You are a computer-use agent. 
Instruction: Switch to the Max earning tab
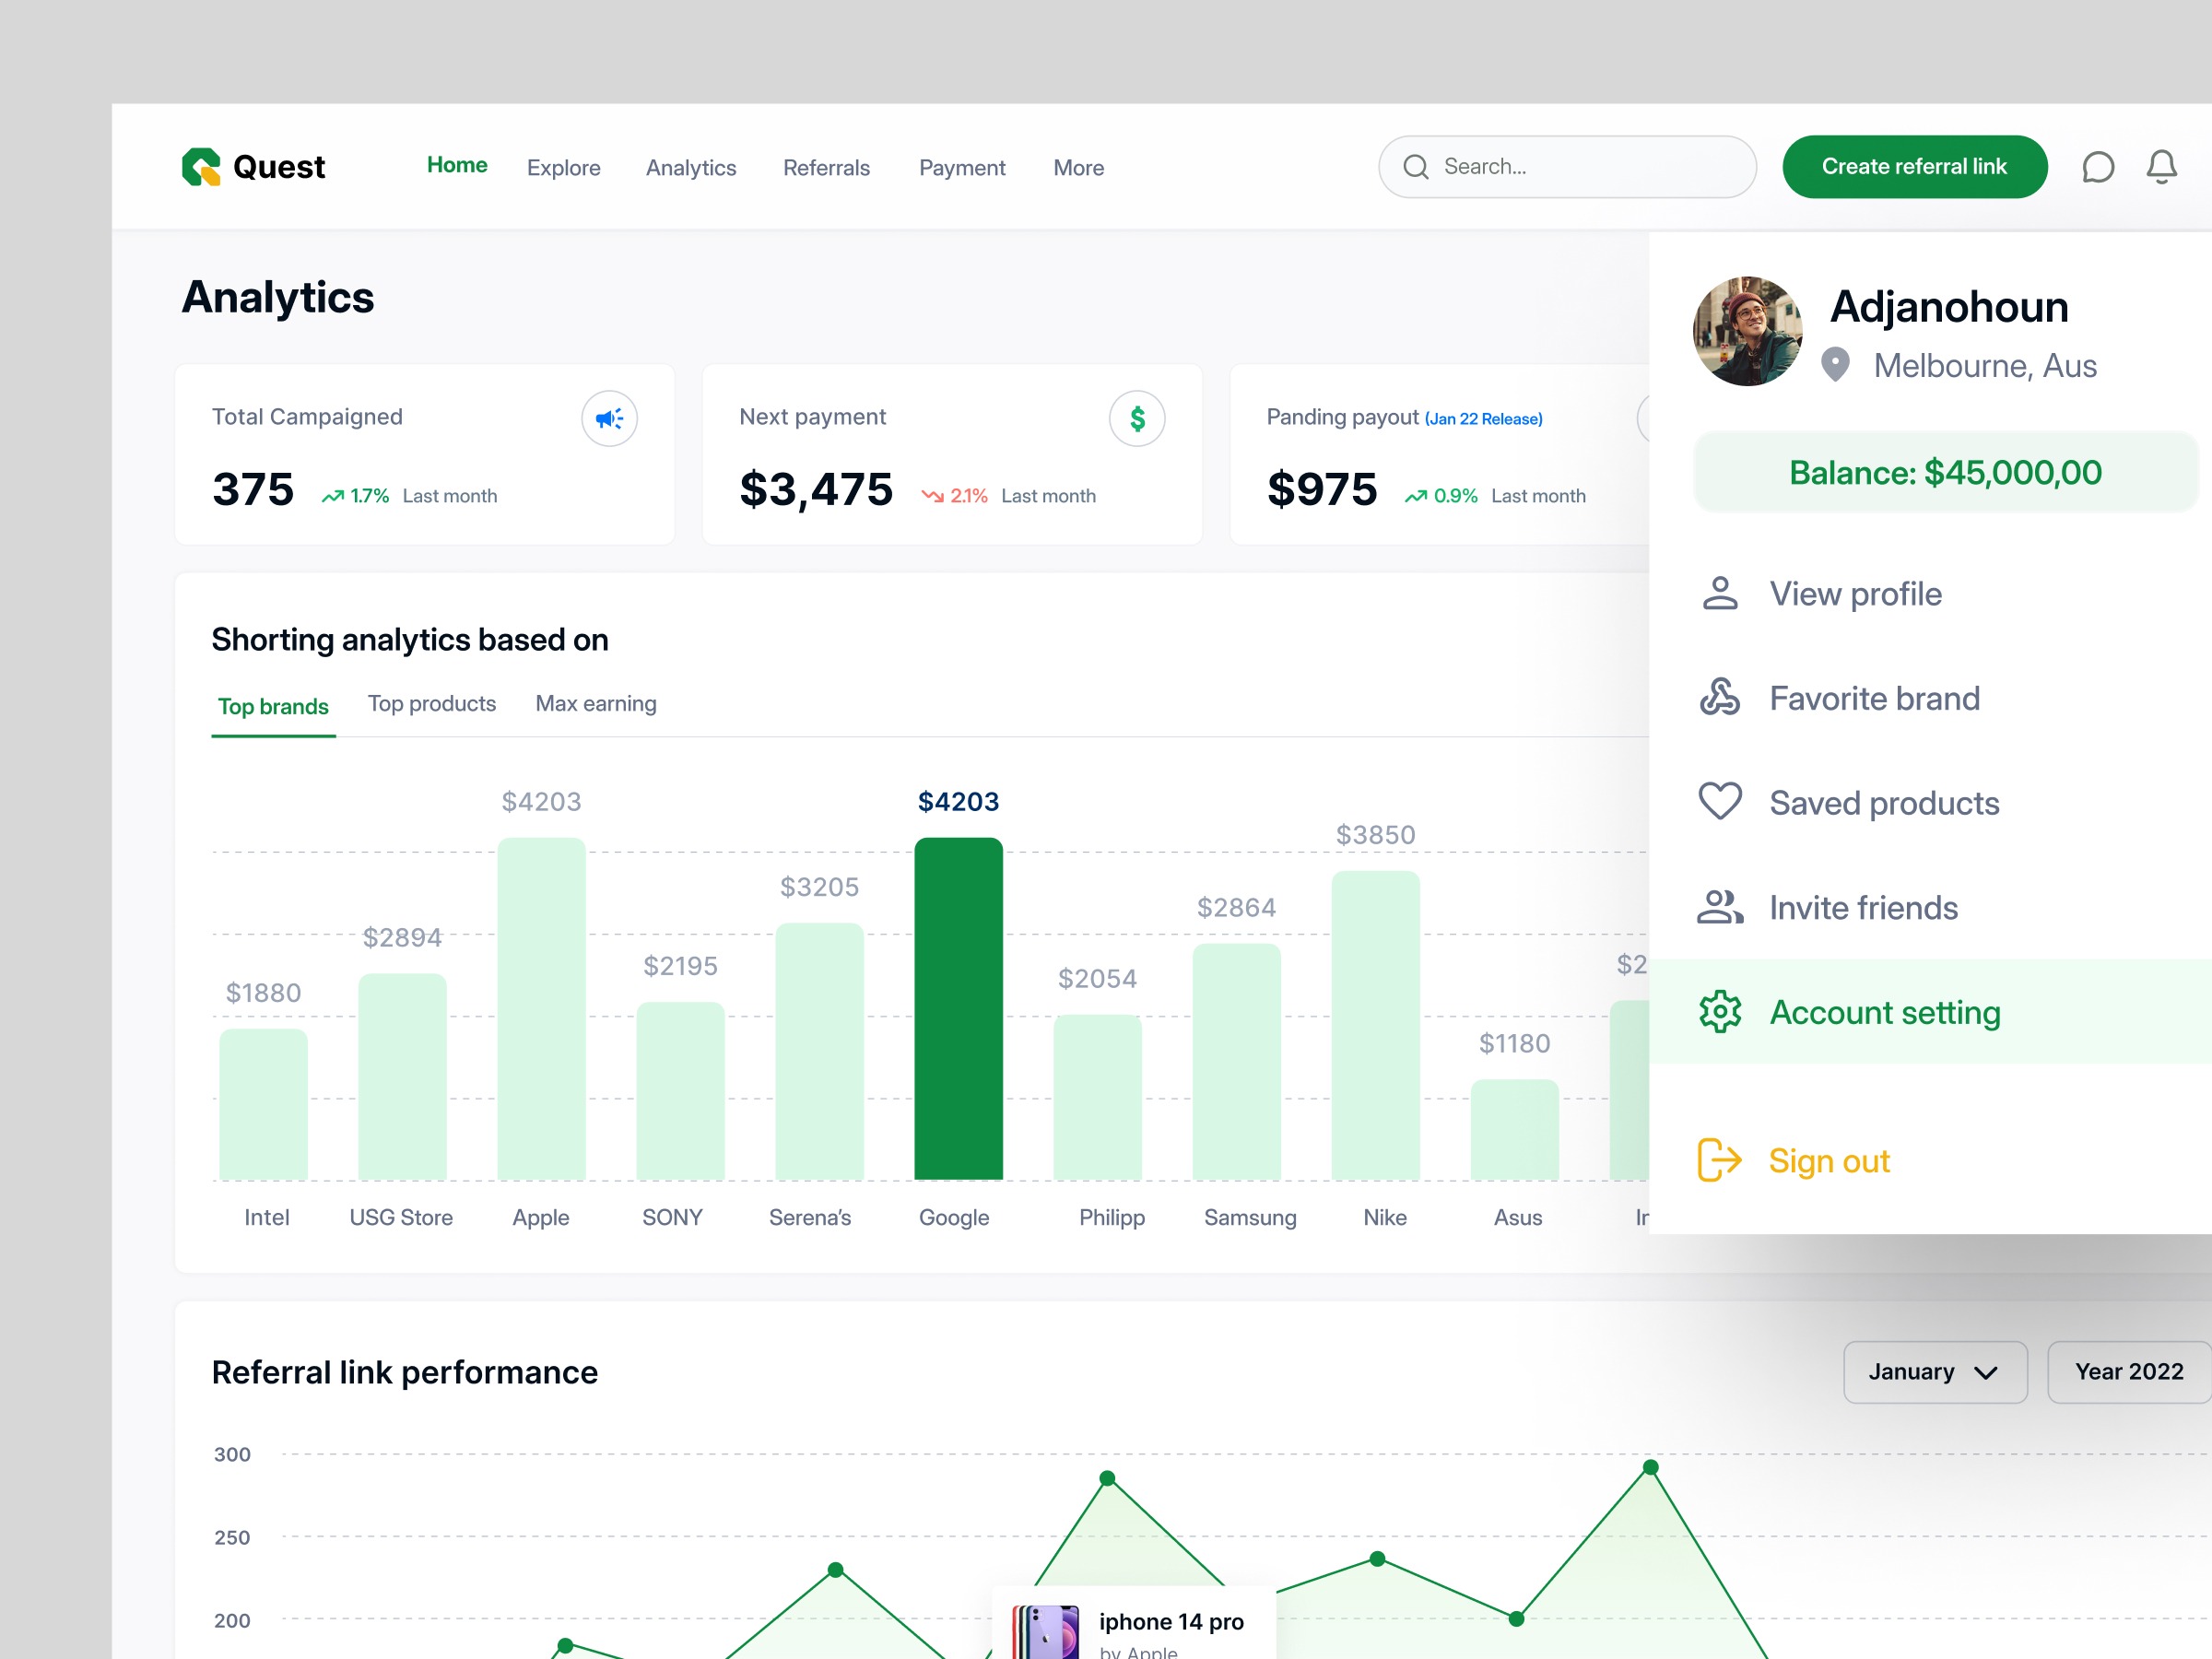tap(596, 704)
